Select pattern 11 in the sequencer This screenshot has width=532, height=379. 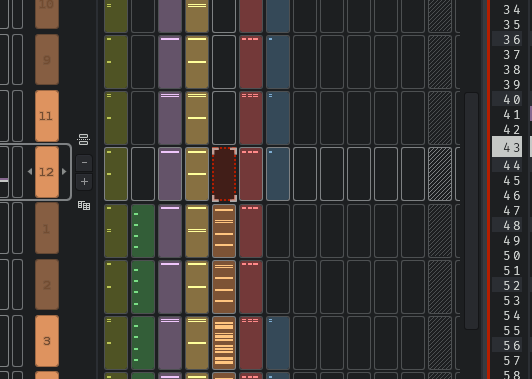(x=47, y=116)
